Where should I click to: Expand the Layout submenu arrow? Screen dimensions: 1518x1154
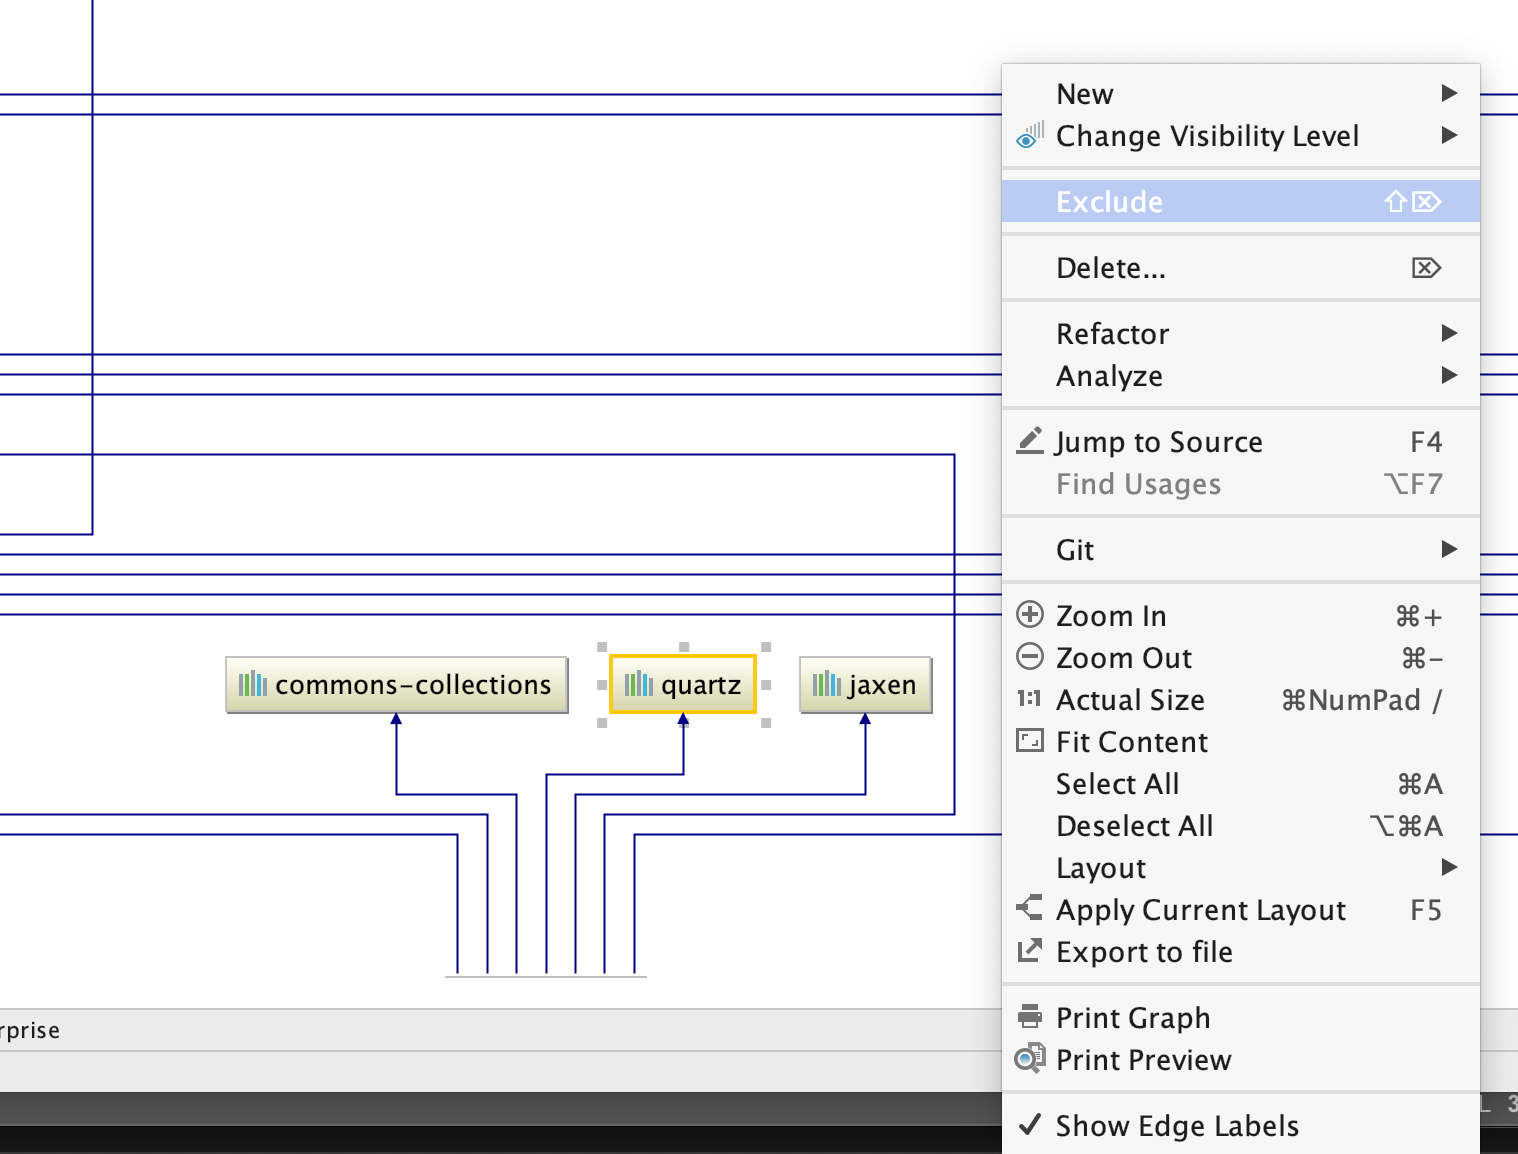coord(1448,867)
